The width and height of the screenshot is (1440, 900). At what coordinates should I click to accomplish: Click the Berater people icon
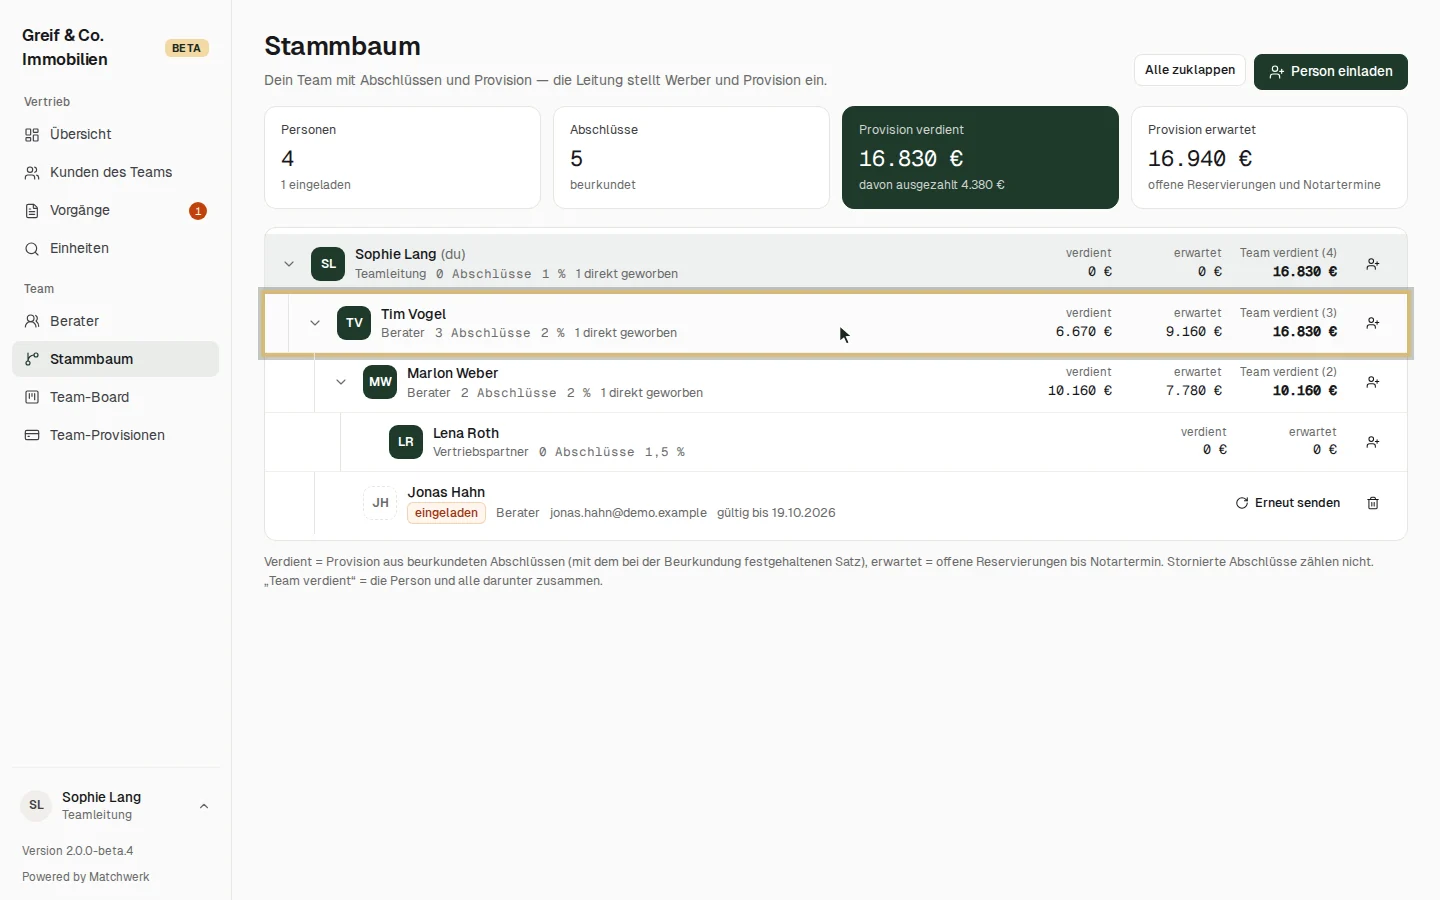click(32, 322)
